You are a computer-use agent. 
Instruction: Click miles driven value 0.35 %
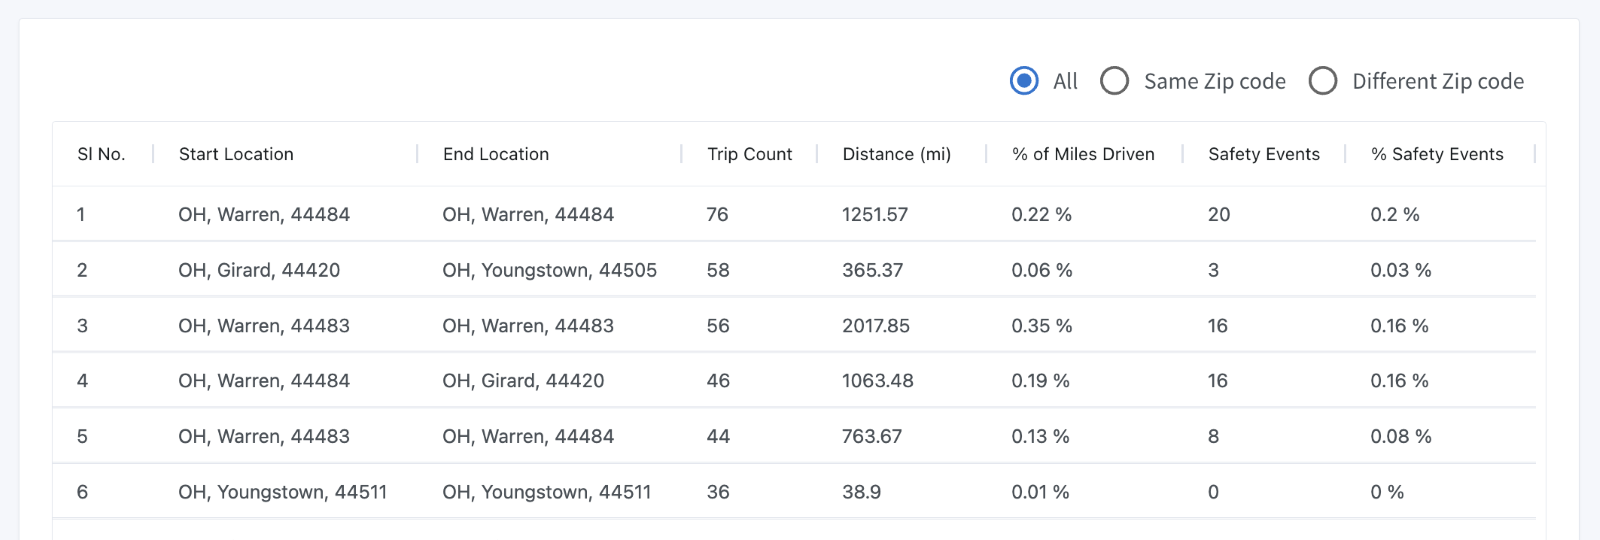(1042, 326)
